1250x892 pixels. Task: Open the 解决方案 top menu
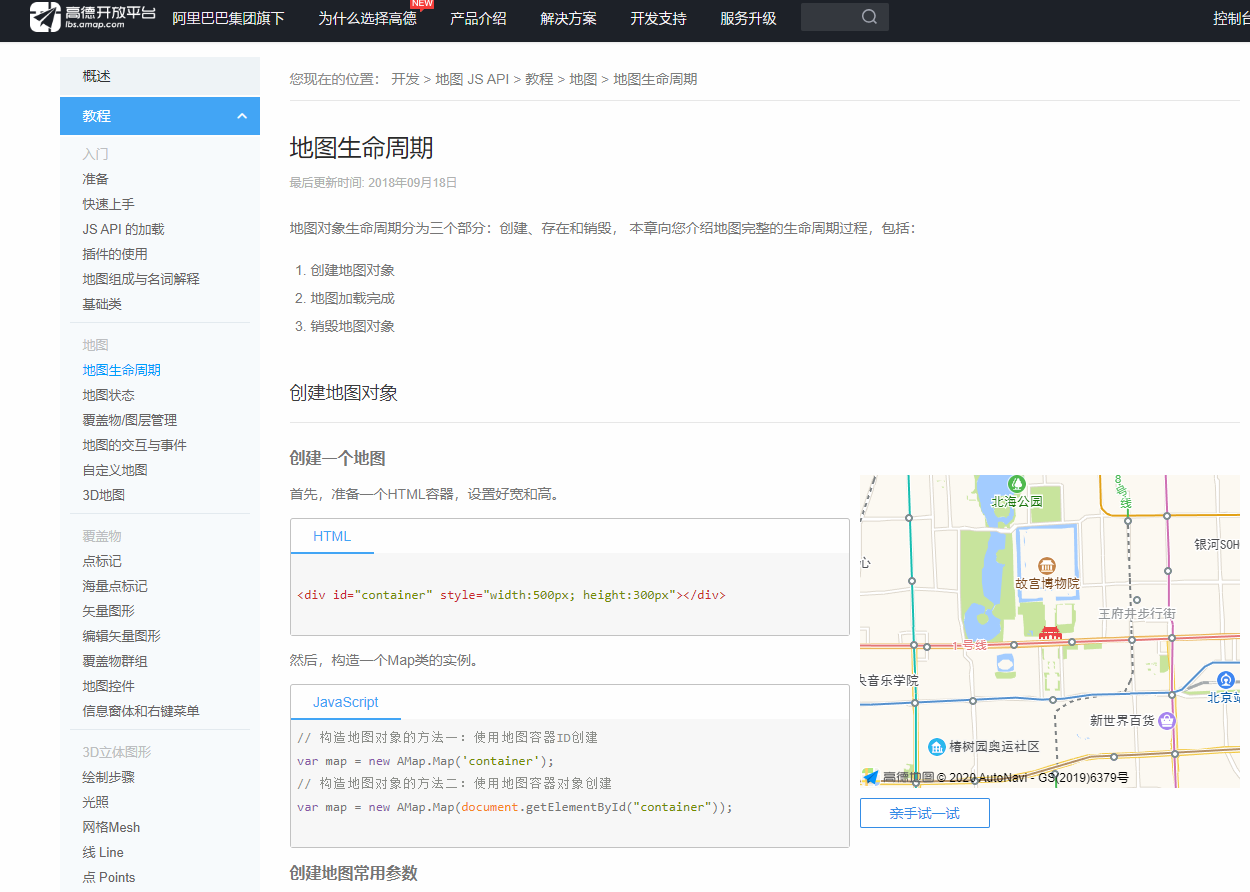point(568,18)
